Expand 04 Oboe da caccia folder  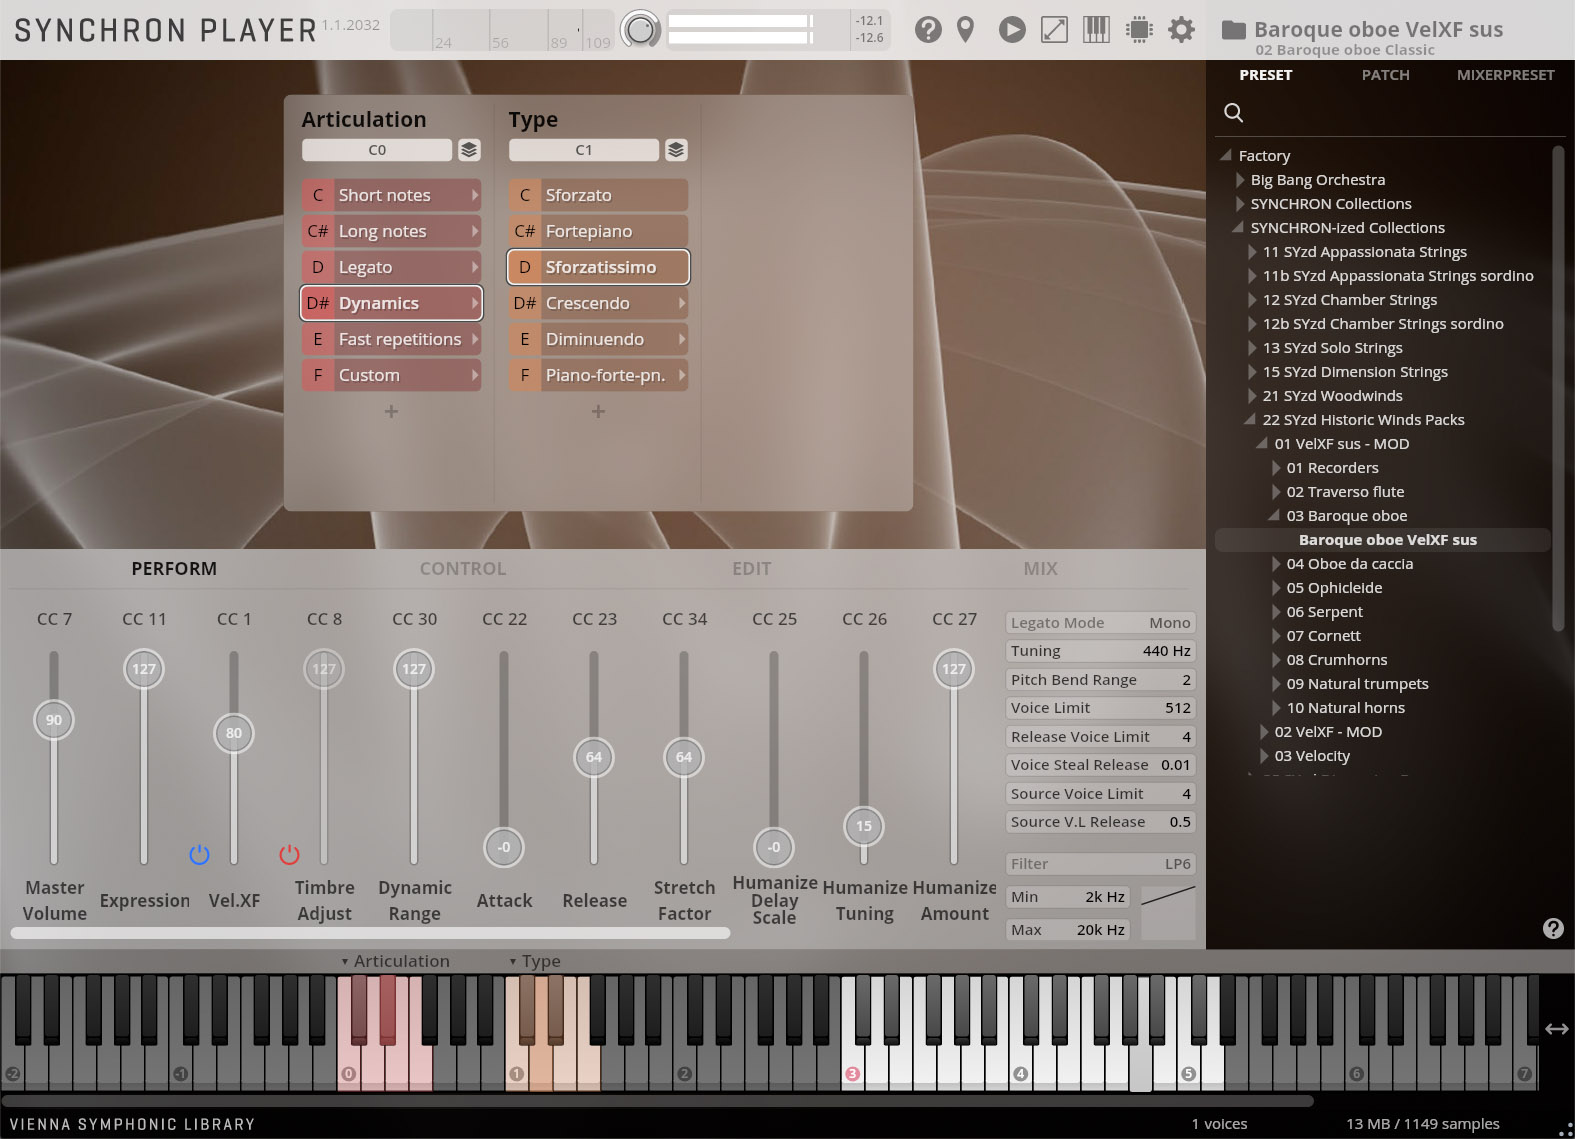[1276, 564]
